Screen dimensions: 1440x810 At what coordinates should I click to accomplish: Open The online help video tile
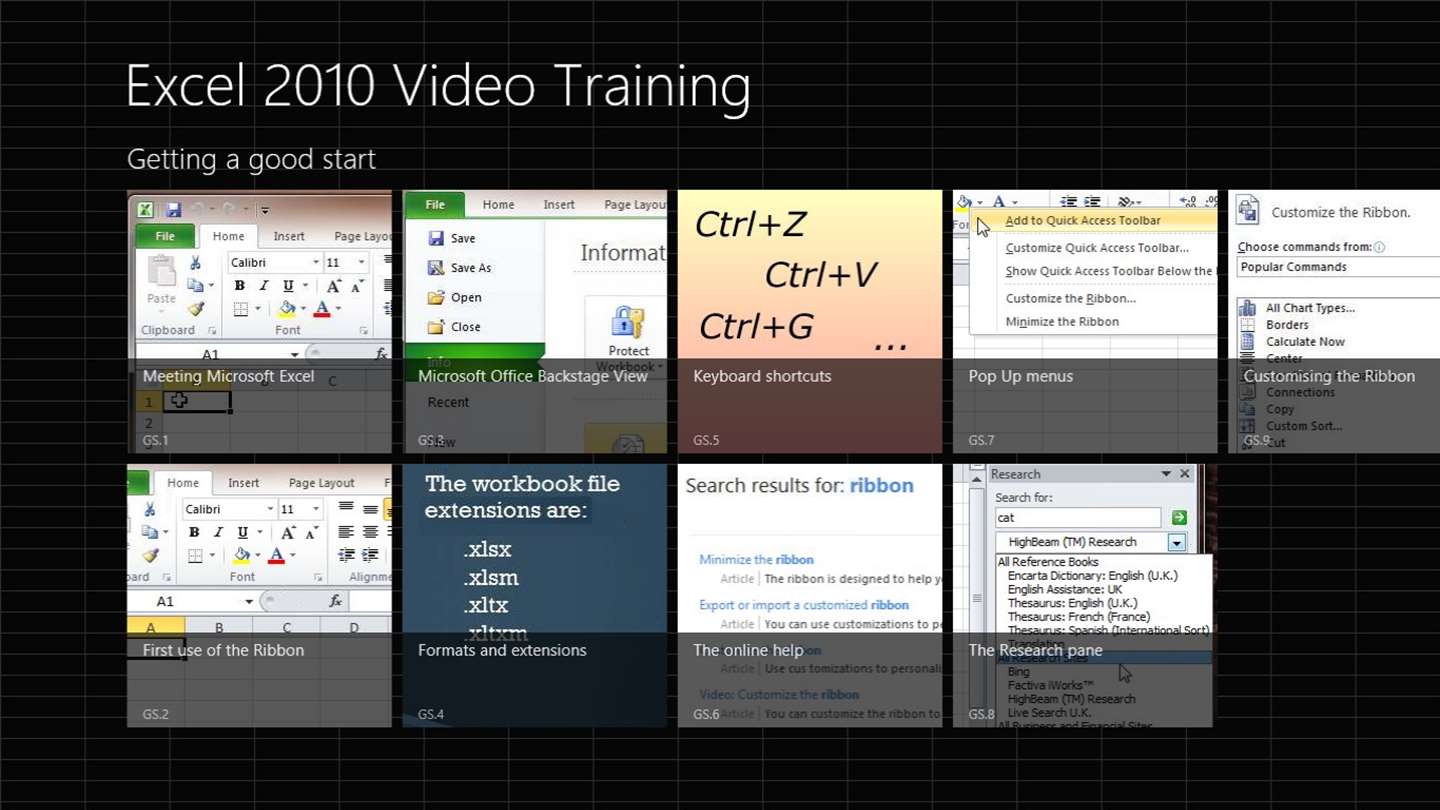810,595
